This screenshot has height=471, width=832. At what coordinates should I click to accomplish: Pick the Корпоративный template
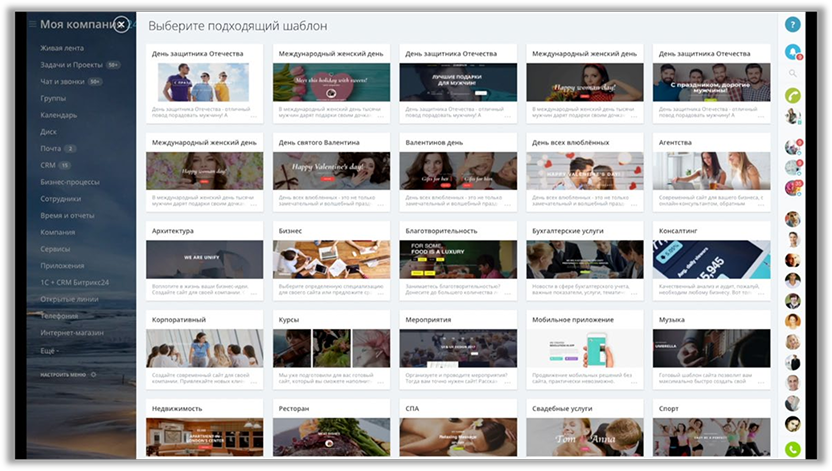[x=204, y=350]
